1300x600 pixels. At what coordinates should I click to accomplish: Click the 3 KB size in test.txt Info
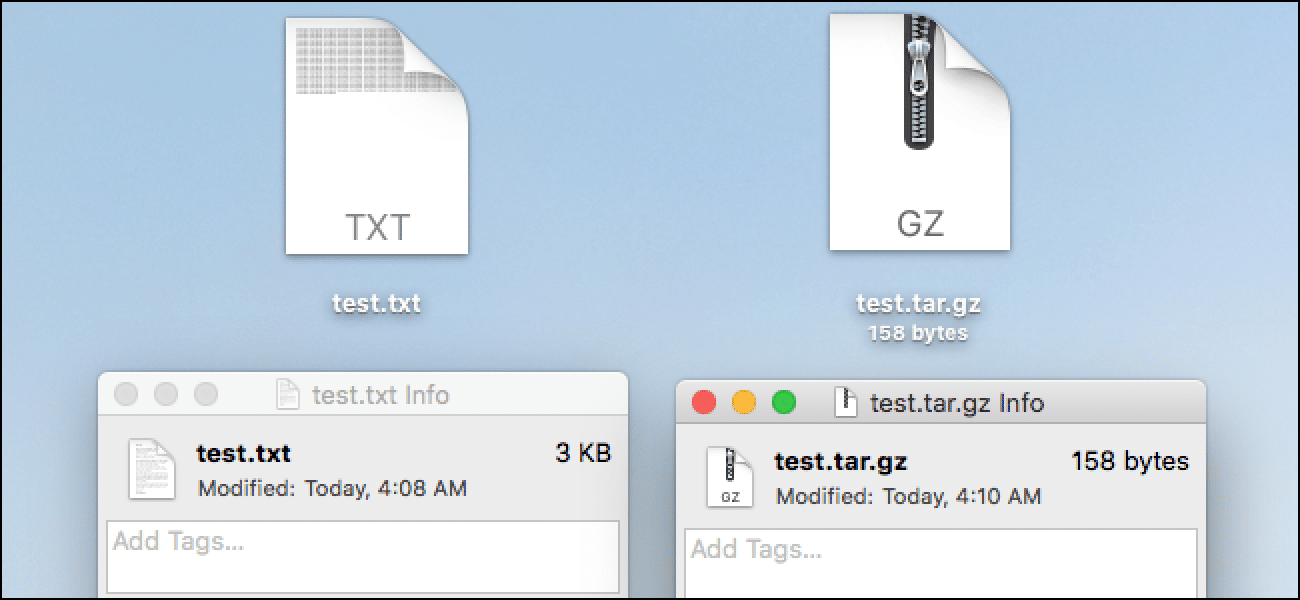click(583, 453)
